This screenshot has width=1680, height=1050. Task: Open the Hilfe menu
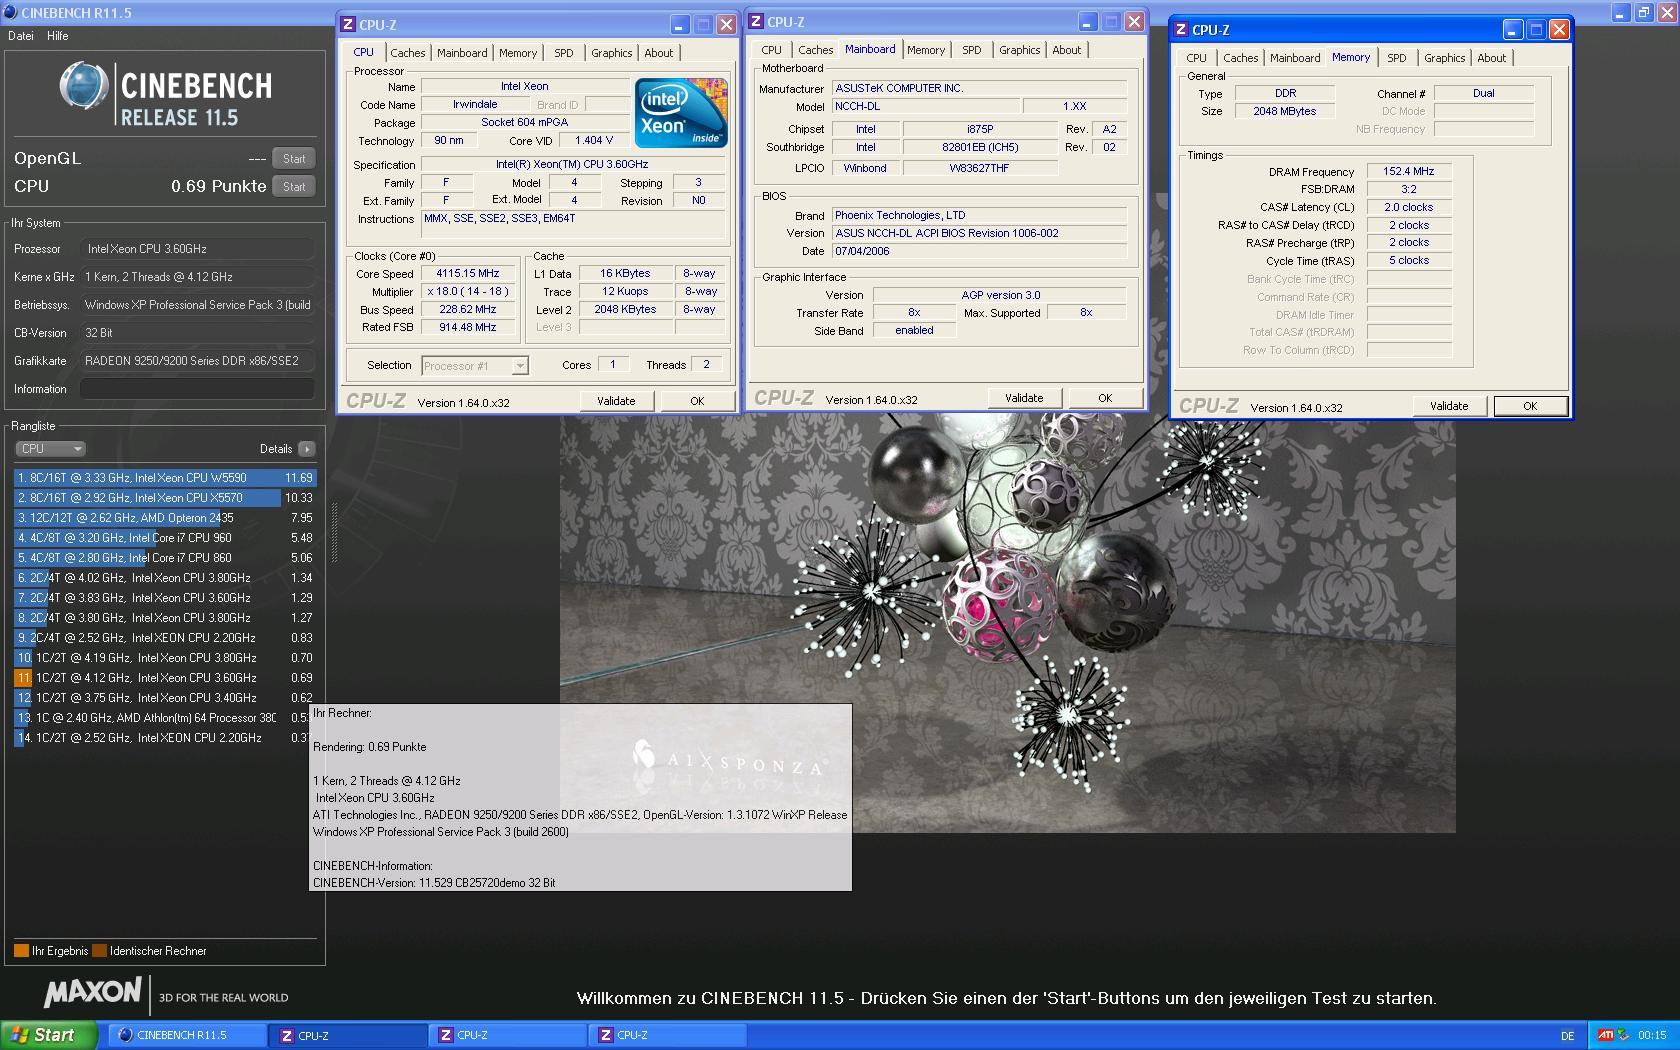pos(58,36)
